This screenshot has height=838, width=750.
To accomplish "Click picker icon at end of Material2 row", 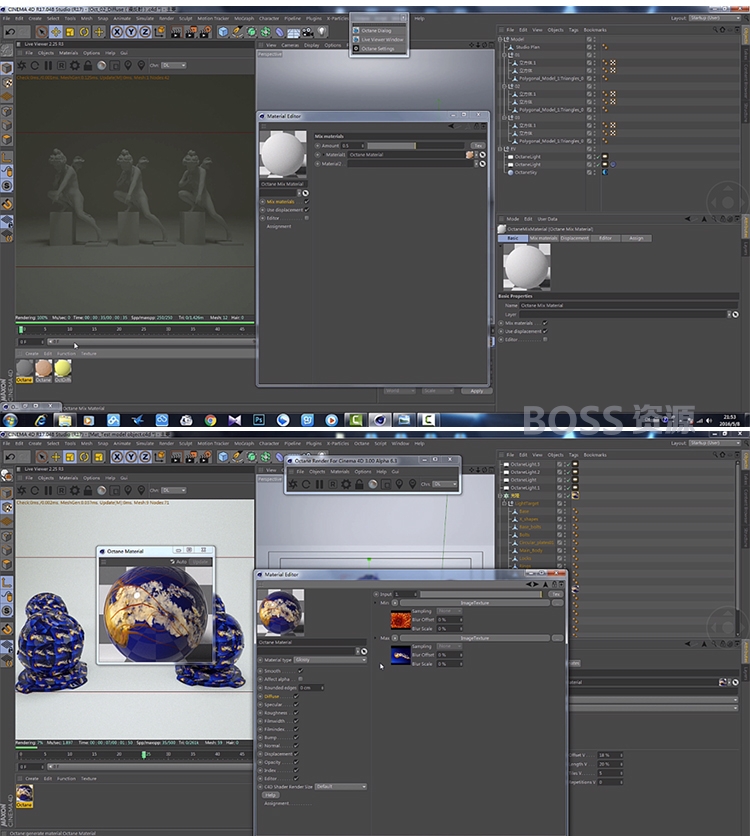I will pyautogui.click(x=483, y=164).
